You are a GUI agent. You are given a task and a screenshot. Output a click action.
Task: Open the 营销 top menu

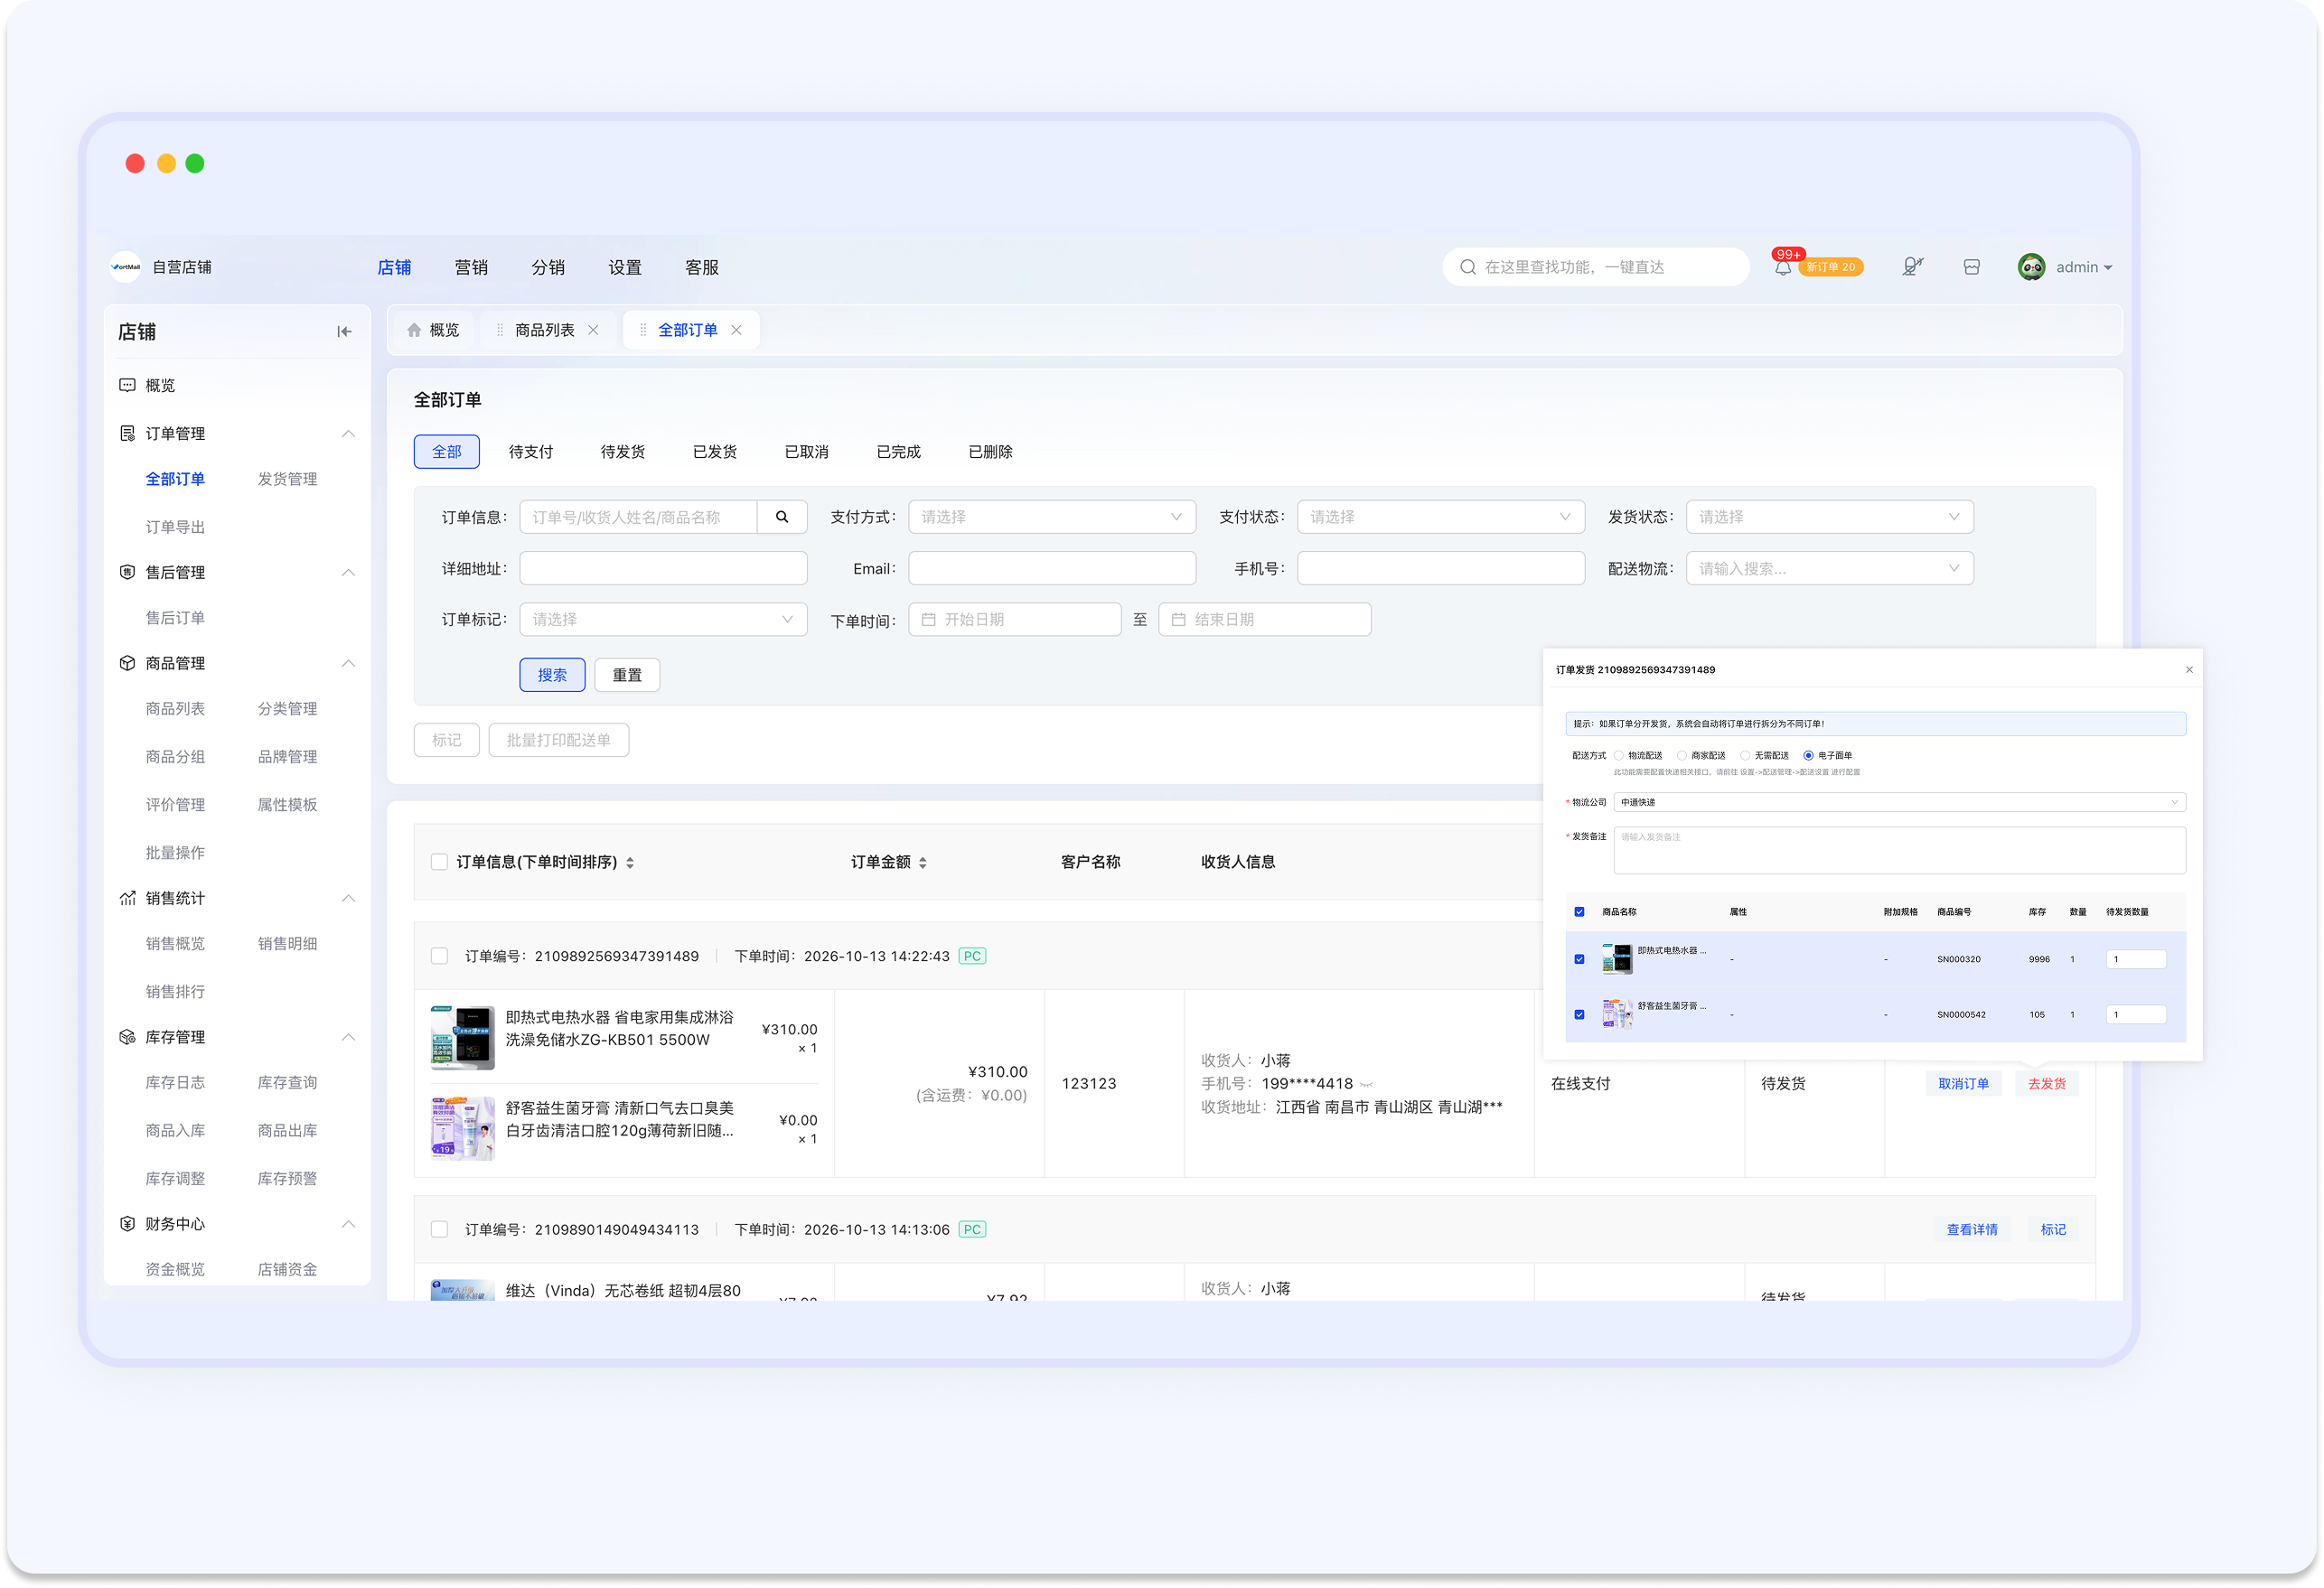pos(471,267)
